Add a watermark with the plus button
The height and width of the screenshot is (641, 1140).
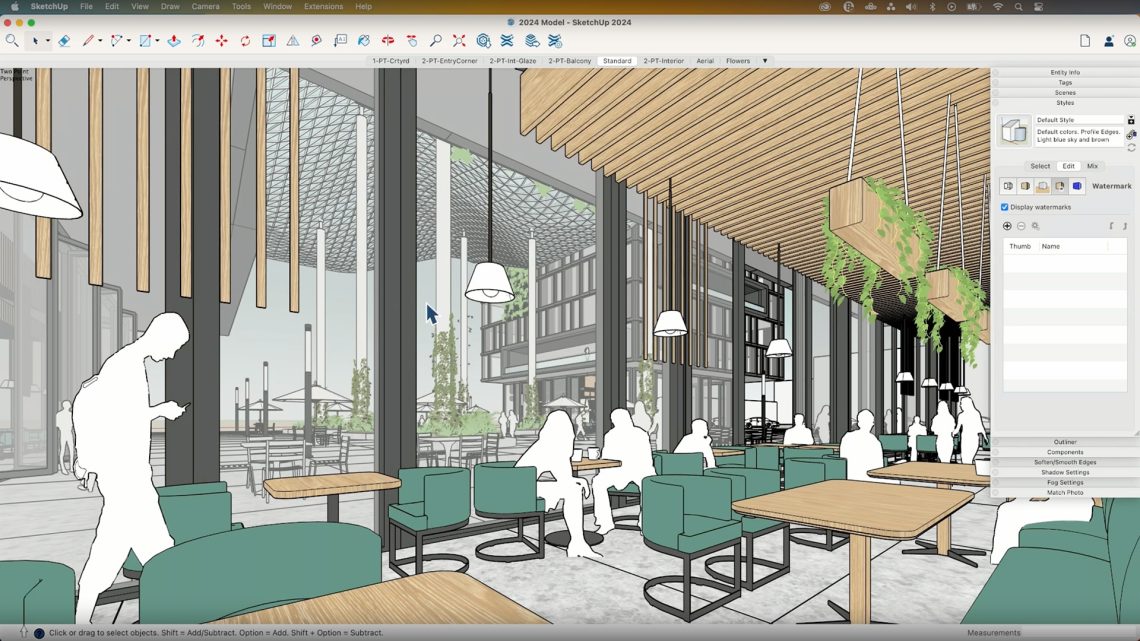point(1007,226)
